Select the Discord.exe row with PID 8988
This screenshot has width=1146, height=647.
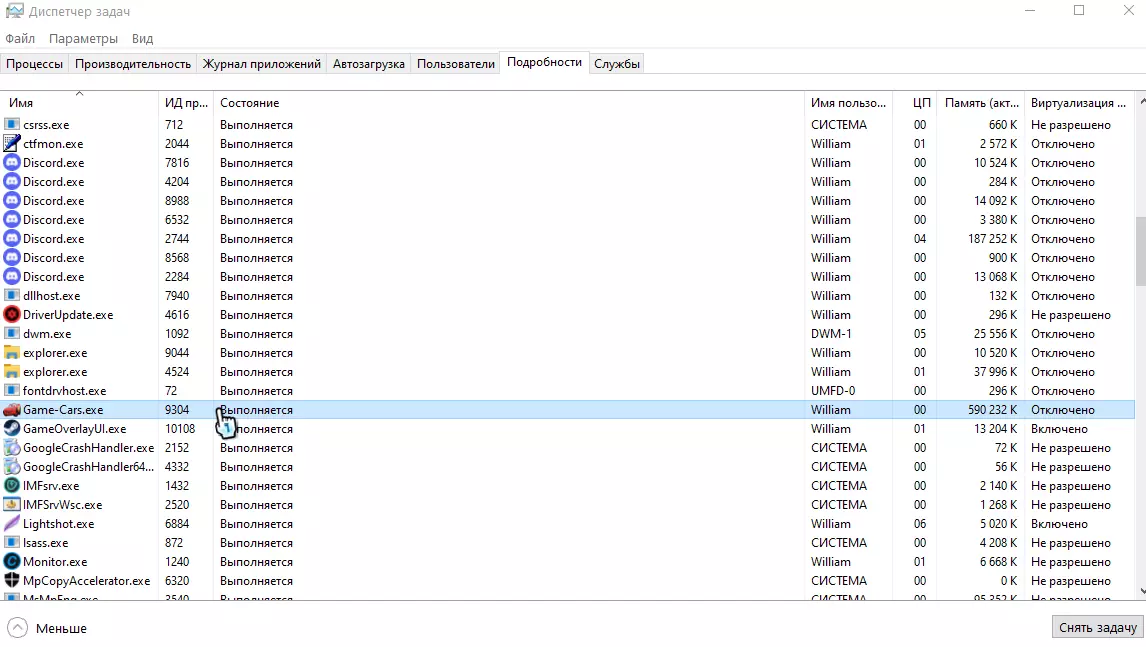coord(568,201)
